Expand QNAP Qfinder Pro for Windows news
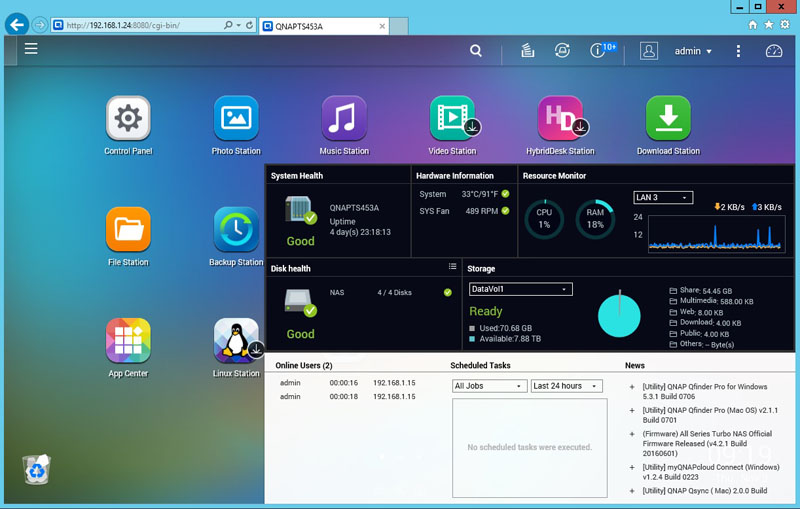The image size is (800, 509). click(x=632, y=386)
